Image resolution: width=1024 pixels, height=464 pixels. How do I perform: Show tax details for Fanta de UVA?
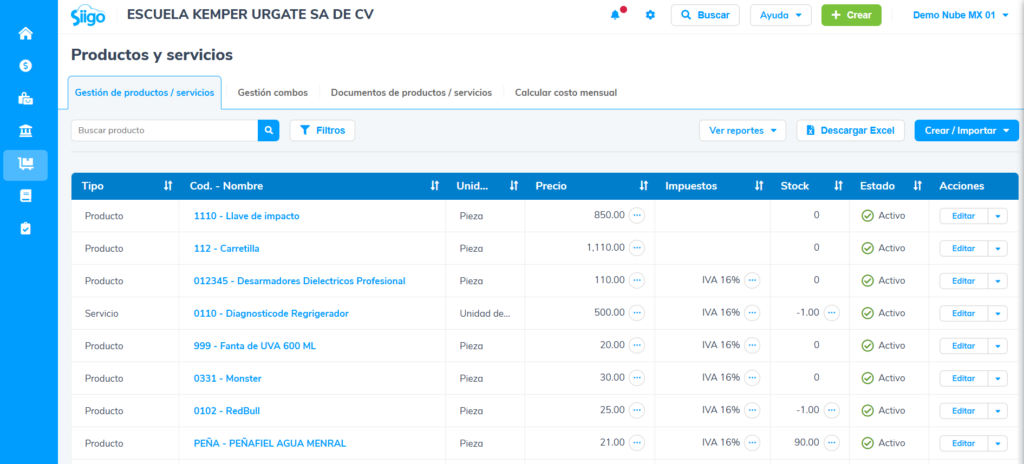click(x=752, y=345)
